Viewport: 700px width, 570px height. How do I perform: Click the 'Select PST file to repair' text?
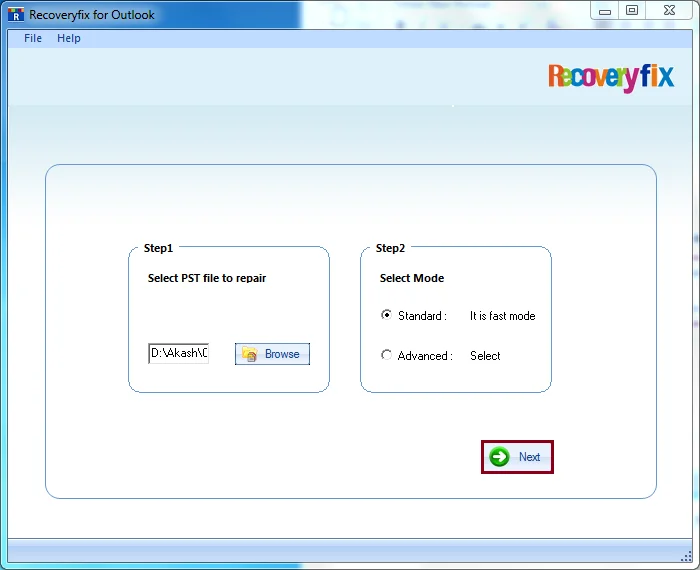(207, 278)
